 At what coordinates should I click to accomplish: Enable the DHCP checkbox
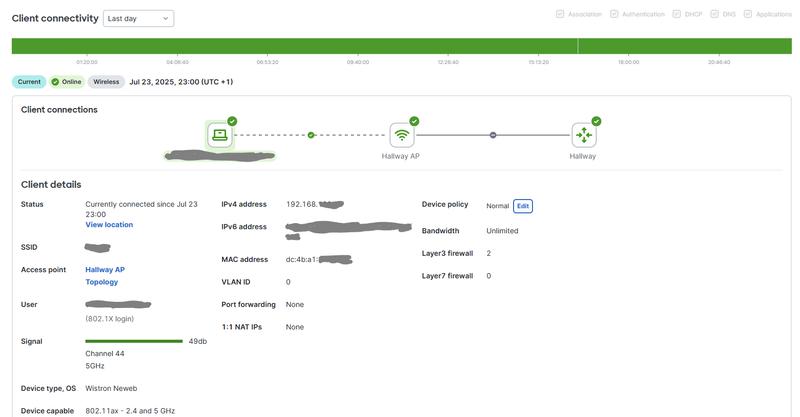click(x=678, y=14)
